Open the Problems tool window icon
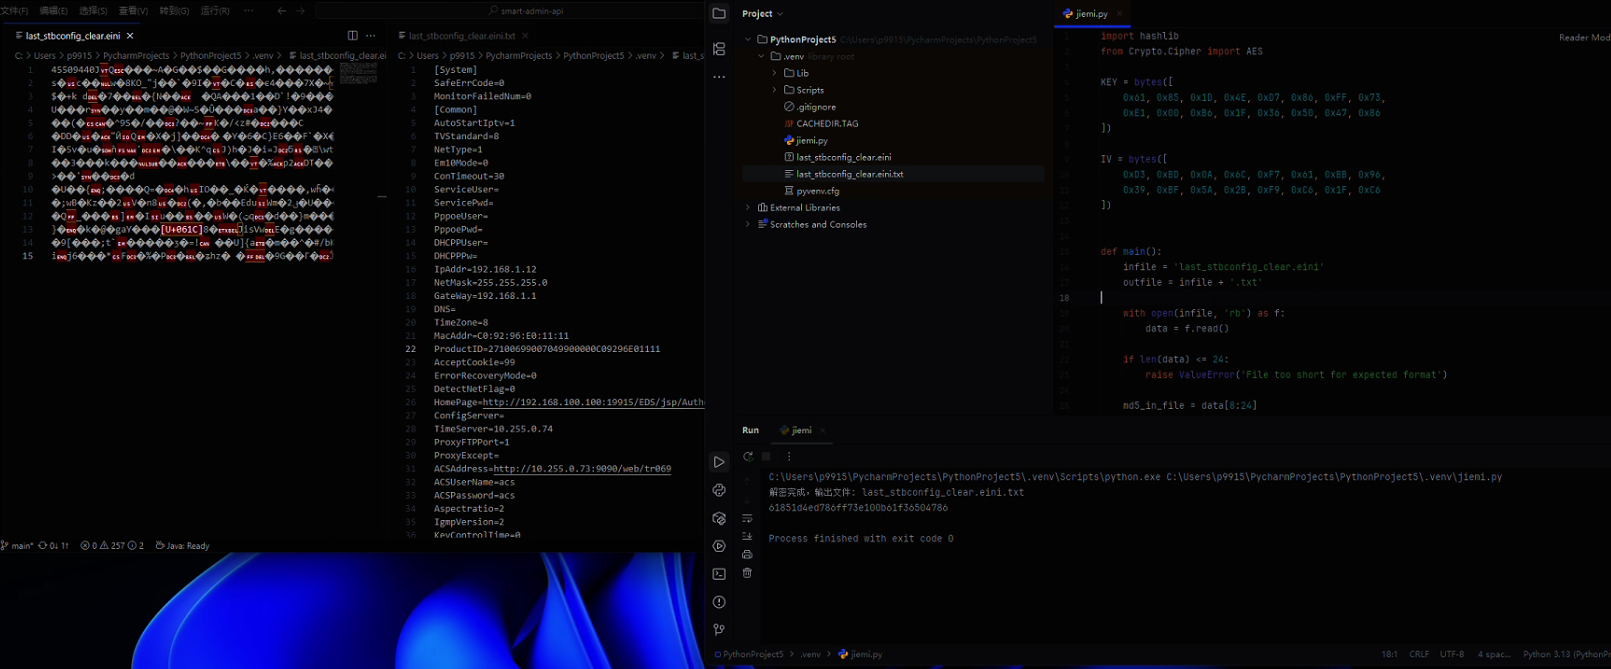Screen dimensions: 1611x669 pos(719,603)
